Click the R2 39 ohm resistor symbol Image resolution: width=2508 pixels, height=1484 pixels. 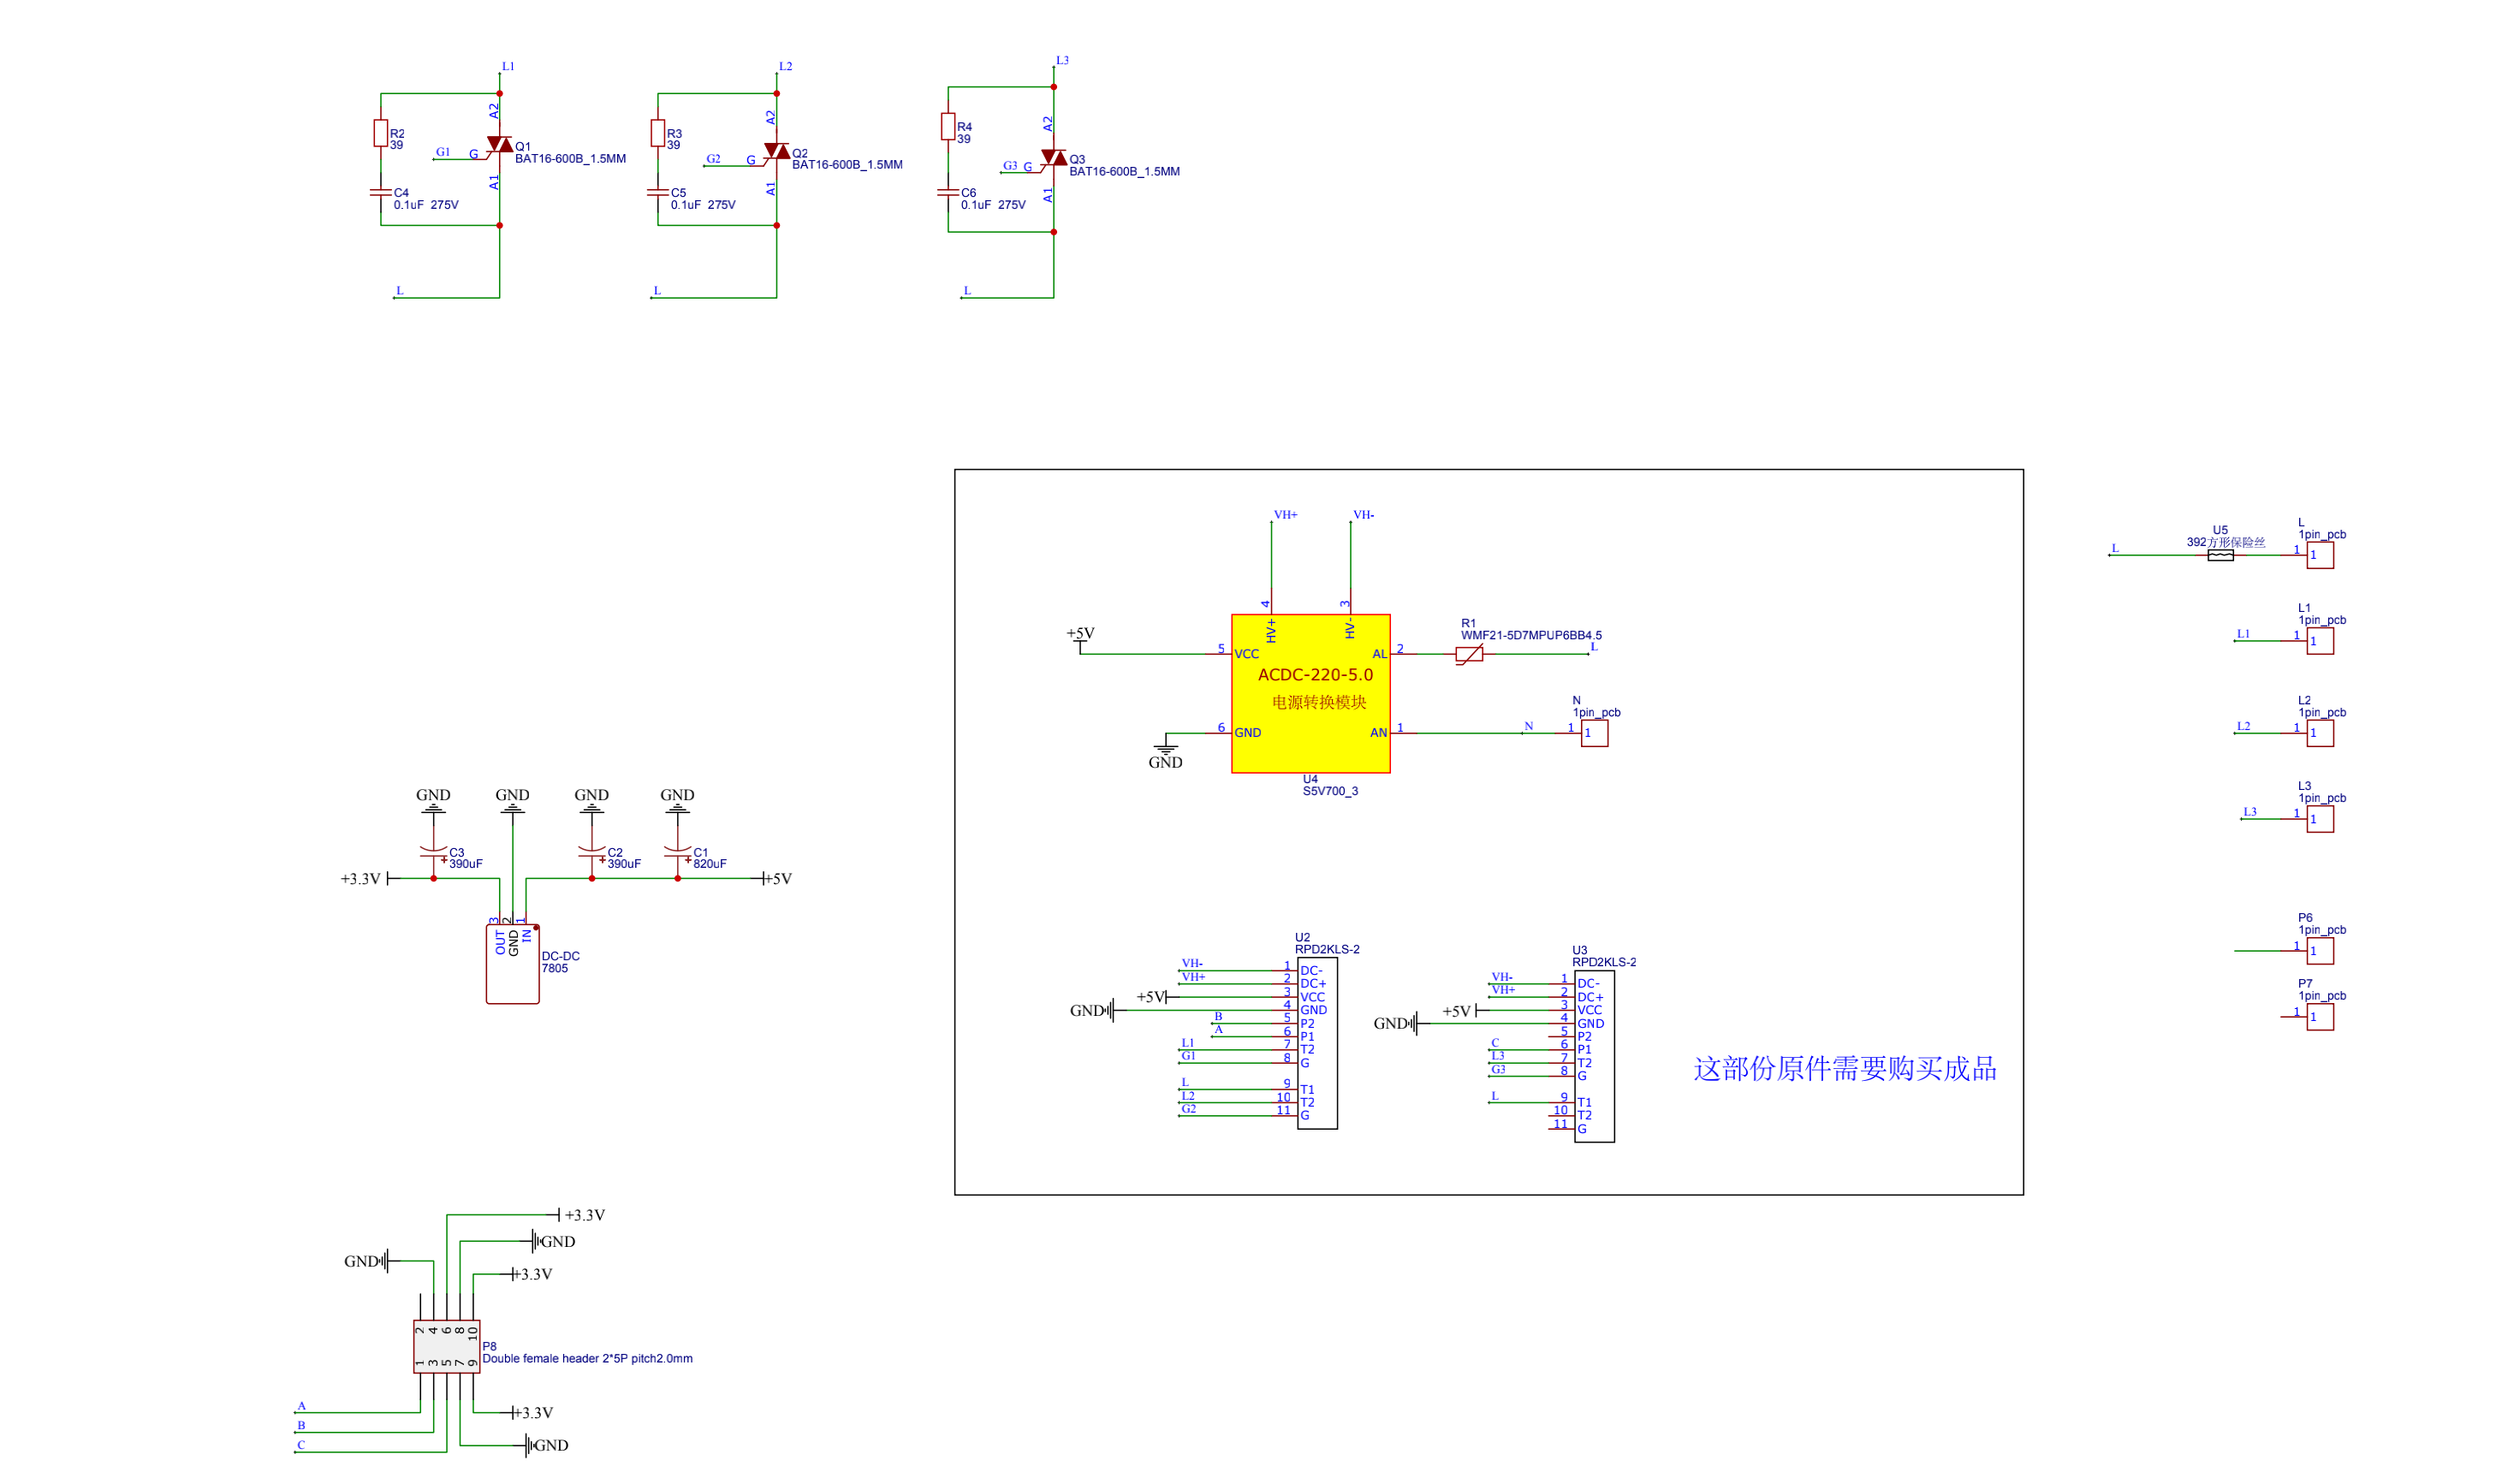[x=381, y=133]
